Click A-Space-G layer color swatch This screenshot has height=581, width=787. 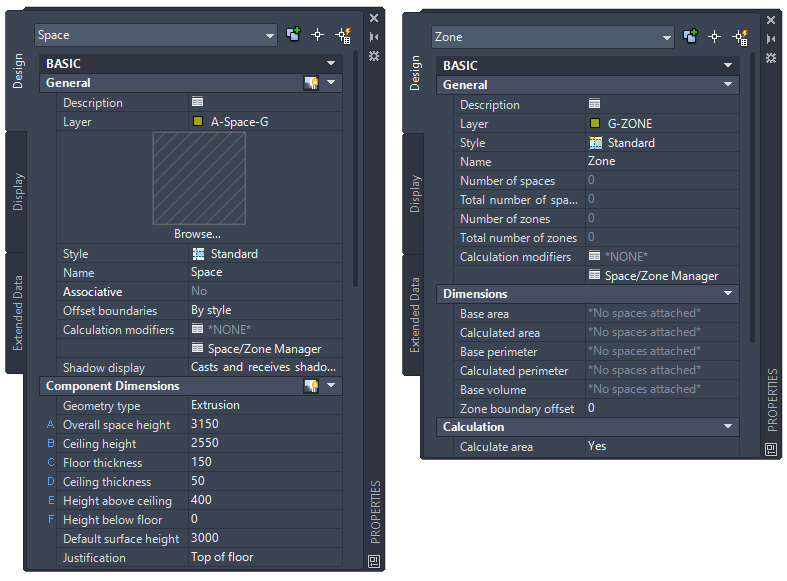coord(198,121)
